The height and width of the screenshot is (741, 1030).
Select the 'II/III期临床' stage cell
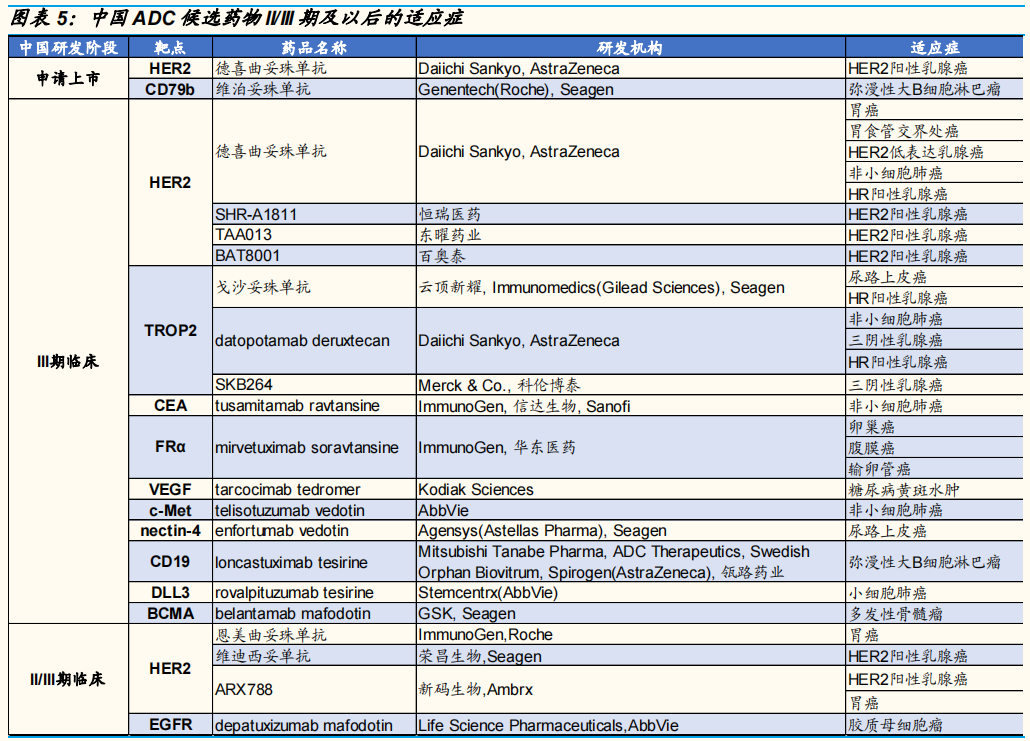[x=68, y=679]
